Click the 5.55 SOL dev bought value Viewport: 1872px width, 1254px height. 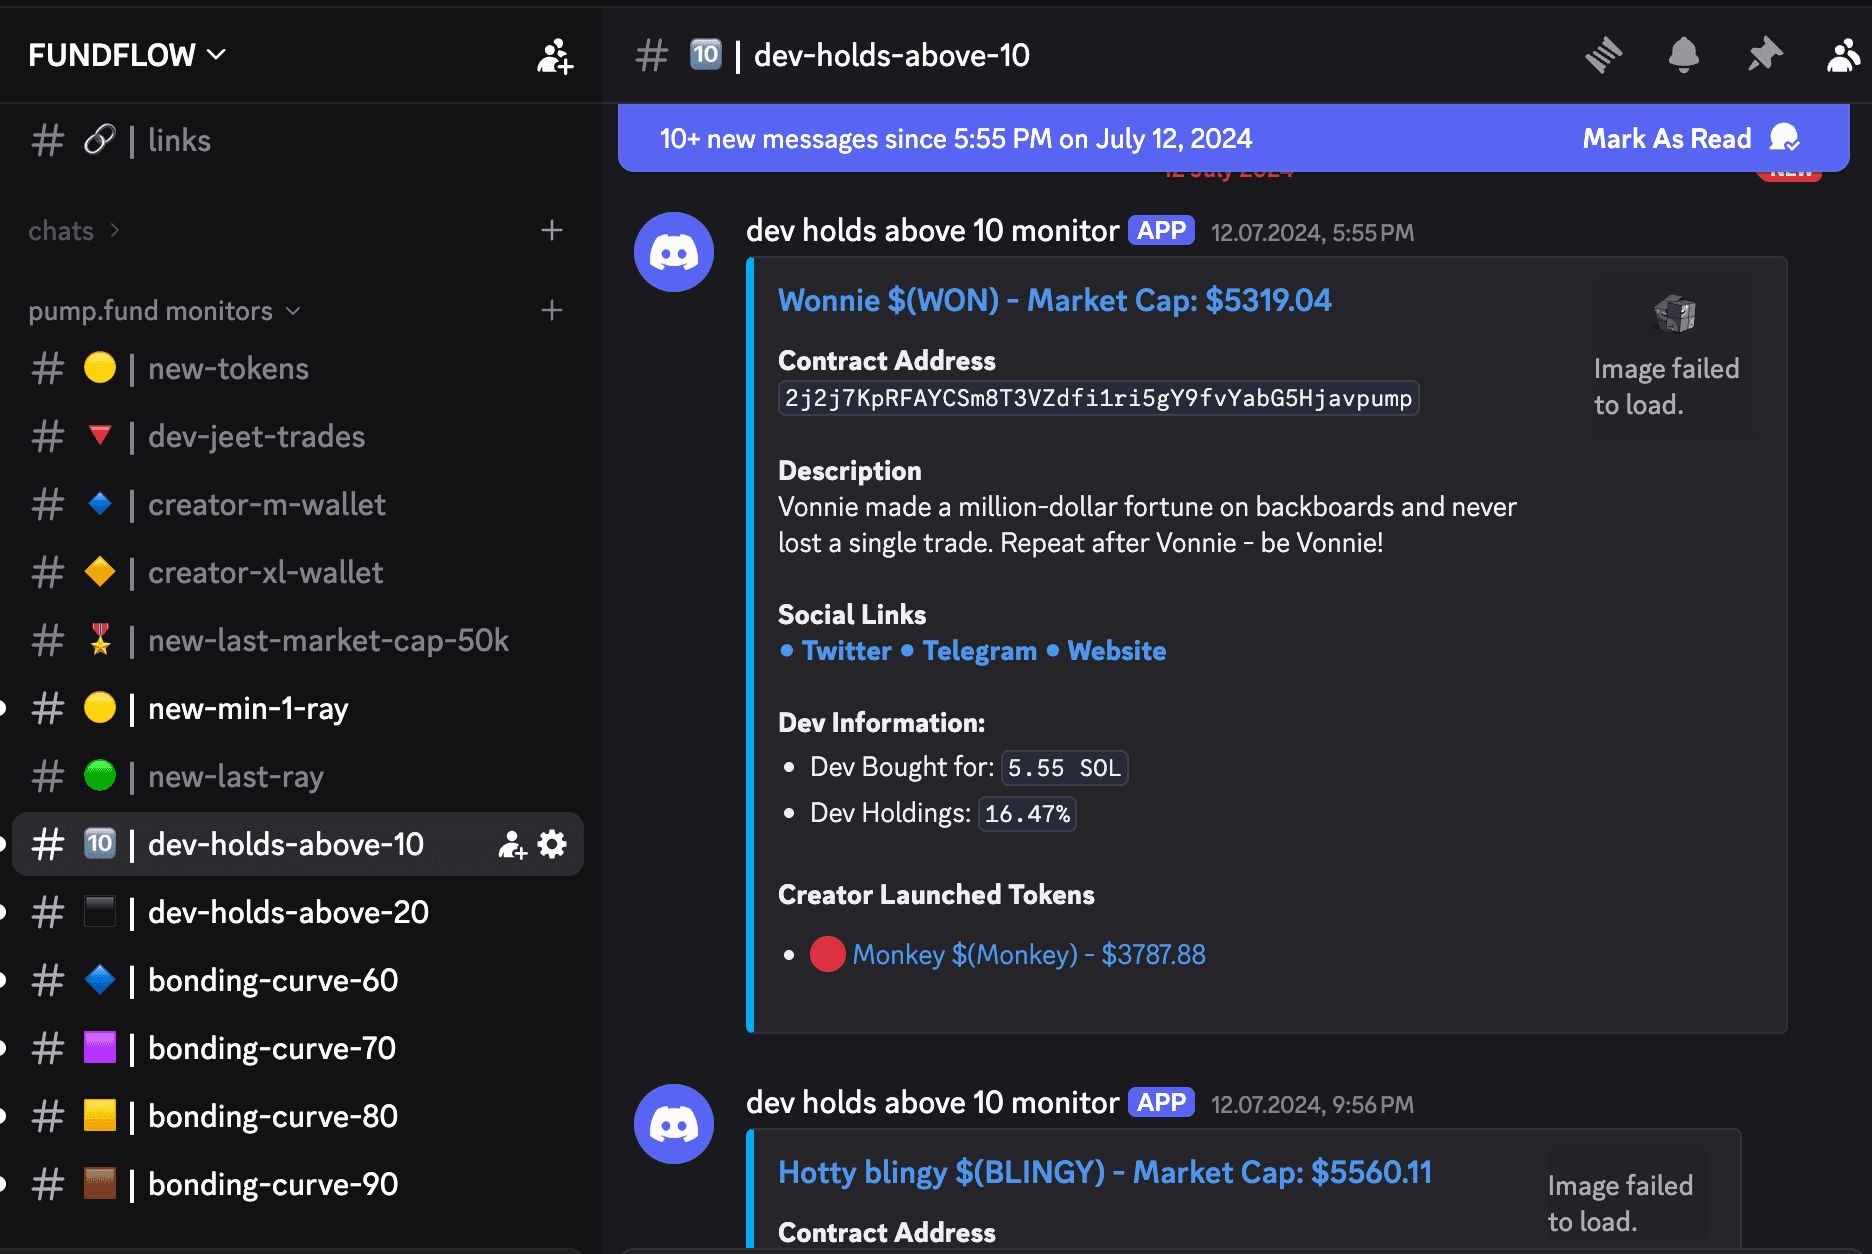1064,768
